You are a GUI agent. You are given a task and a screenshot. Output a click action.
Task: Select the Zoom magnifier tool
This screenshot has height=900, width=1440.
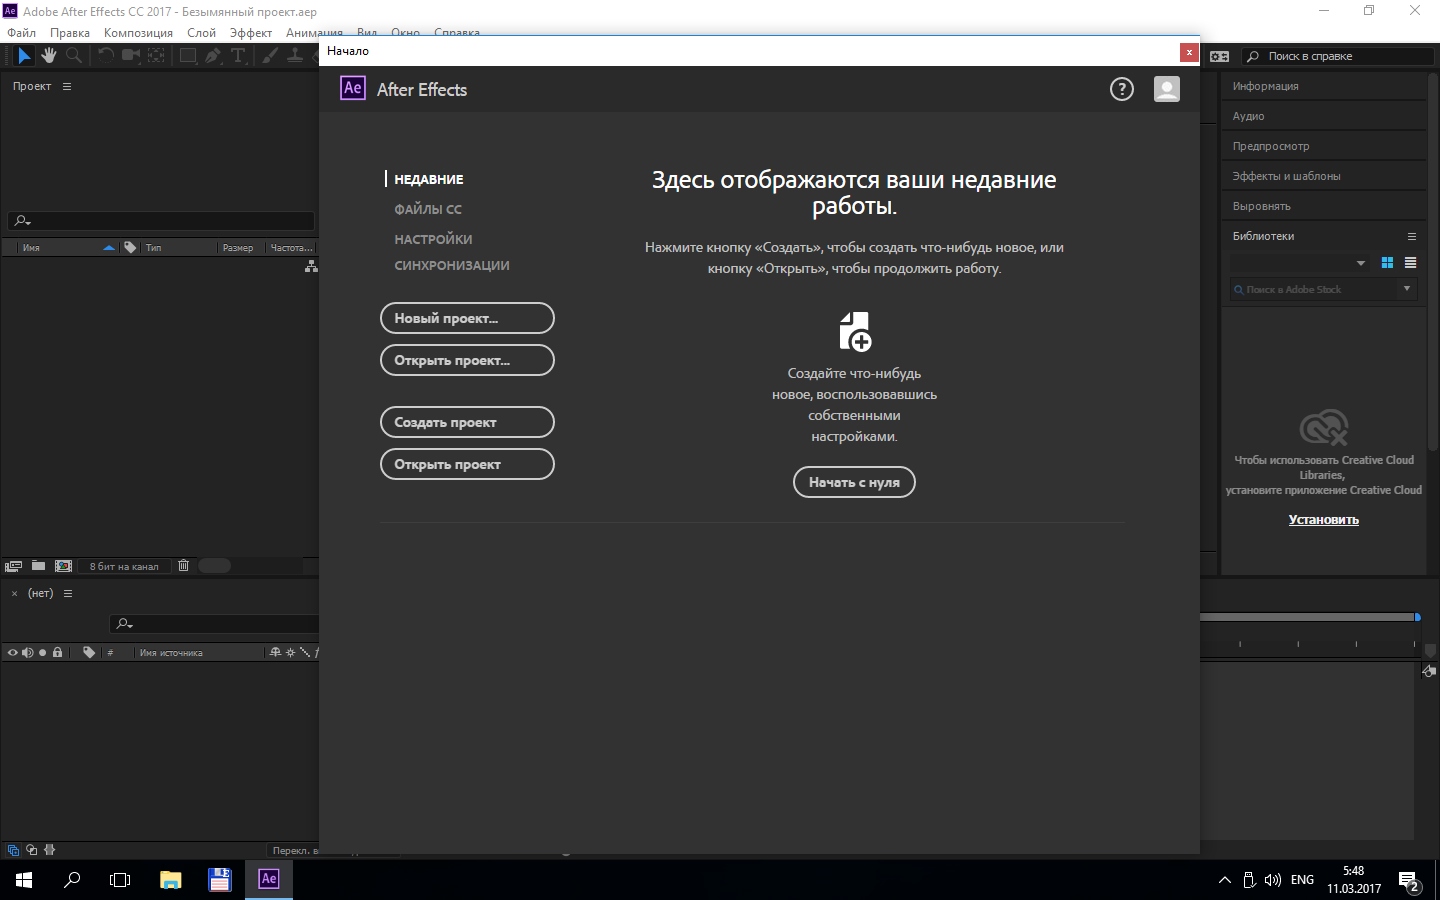coord(74,56)
